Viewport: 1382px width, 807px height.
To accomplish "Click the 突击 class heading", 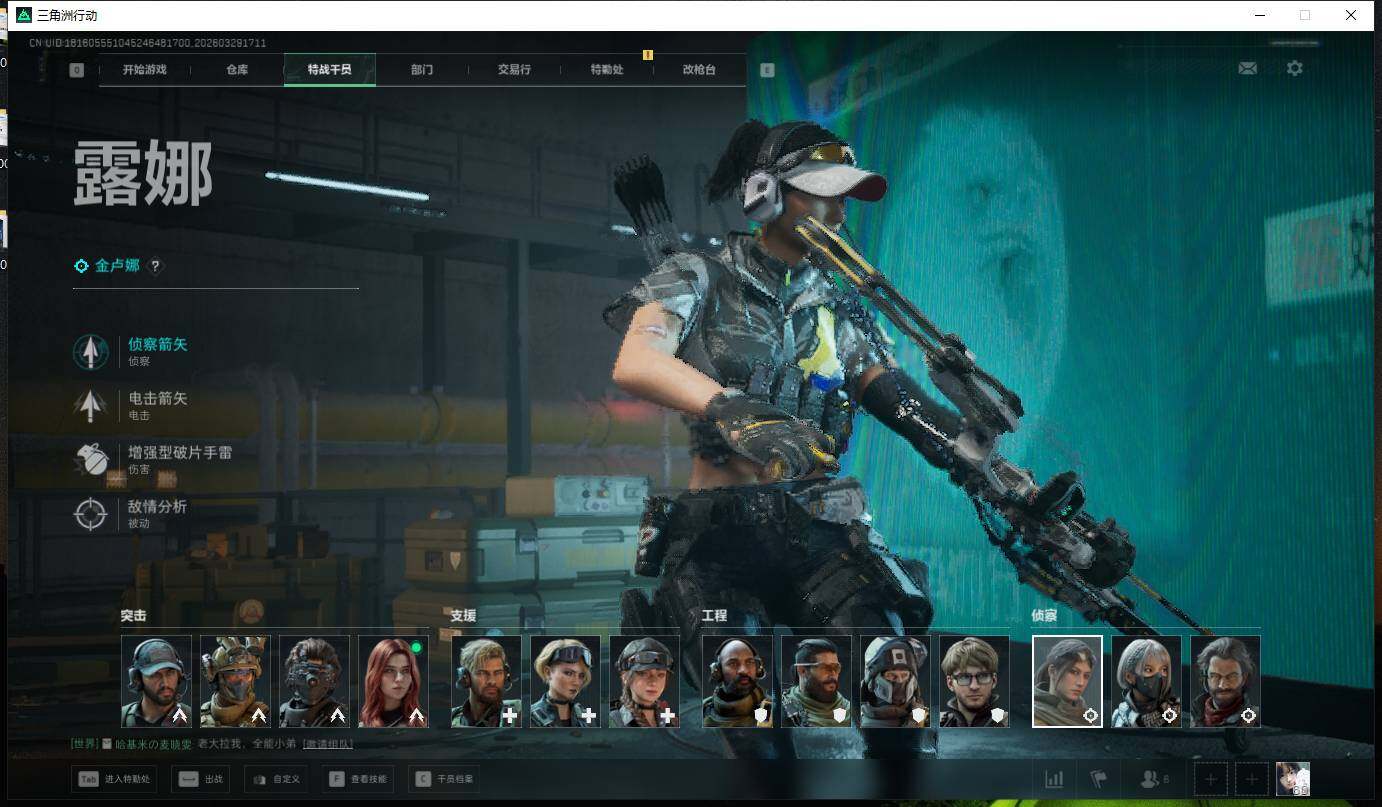I will coord(133,616).
